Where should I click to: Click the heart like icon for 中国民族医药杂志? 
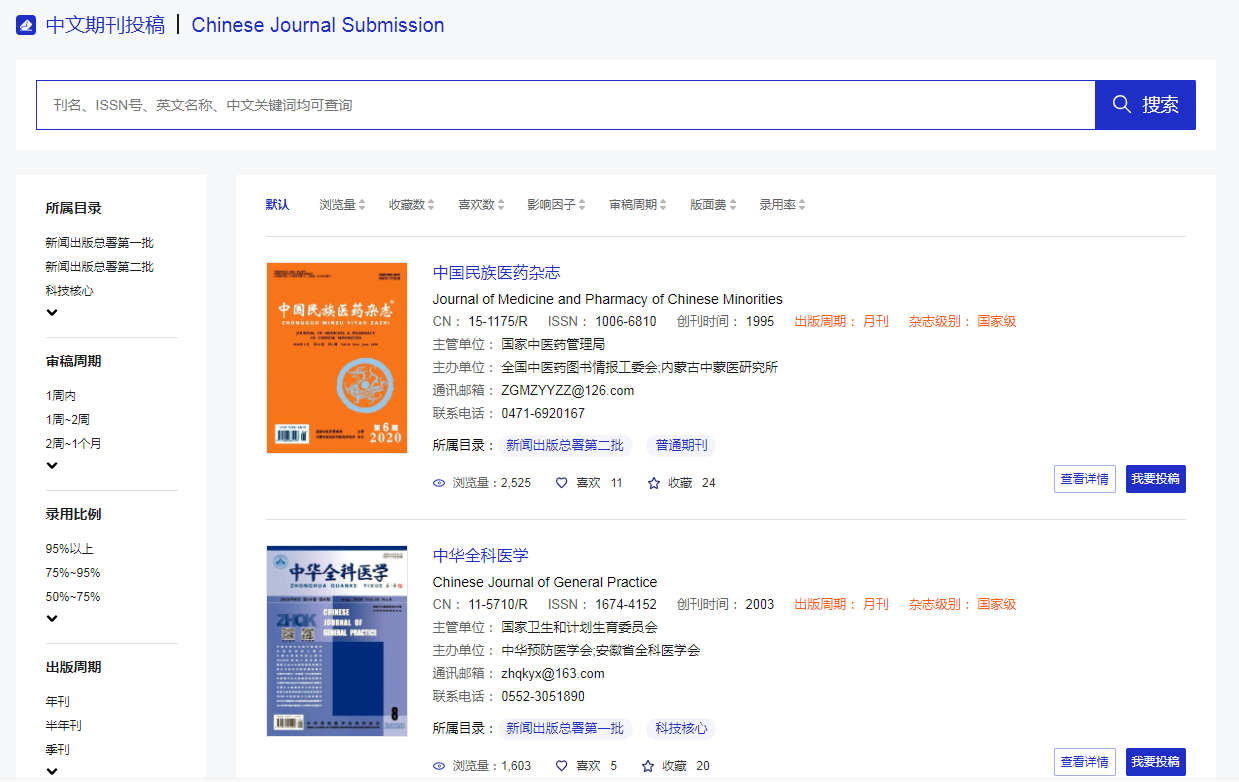click(562, 483)
